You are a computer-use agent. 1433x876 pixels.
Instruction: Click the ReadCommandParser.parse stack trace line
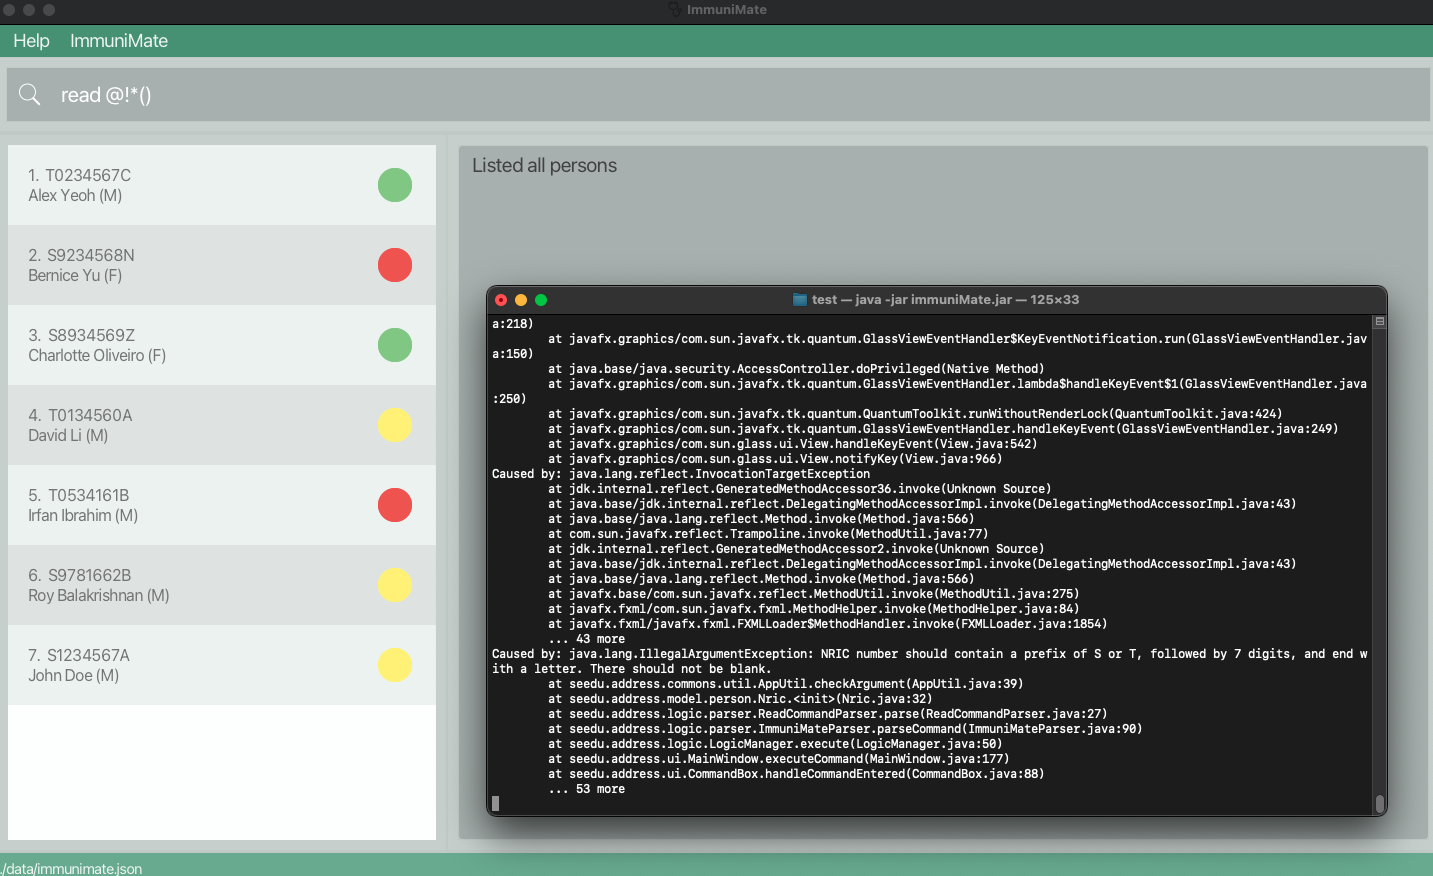click(x=827, y=714)
